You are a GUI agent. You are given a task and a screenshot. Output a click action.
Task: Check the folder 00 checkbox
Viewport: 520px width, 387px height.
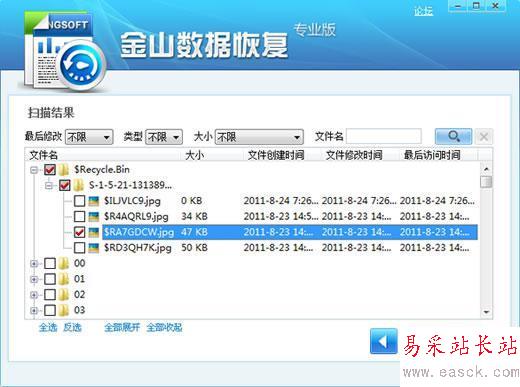point(50,263)
